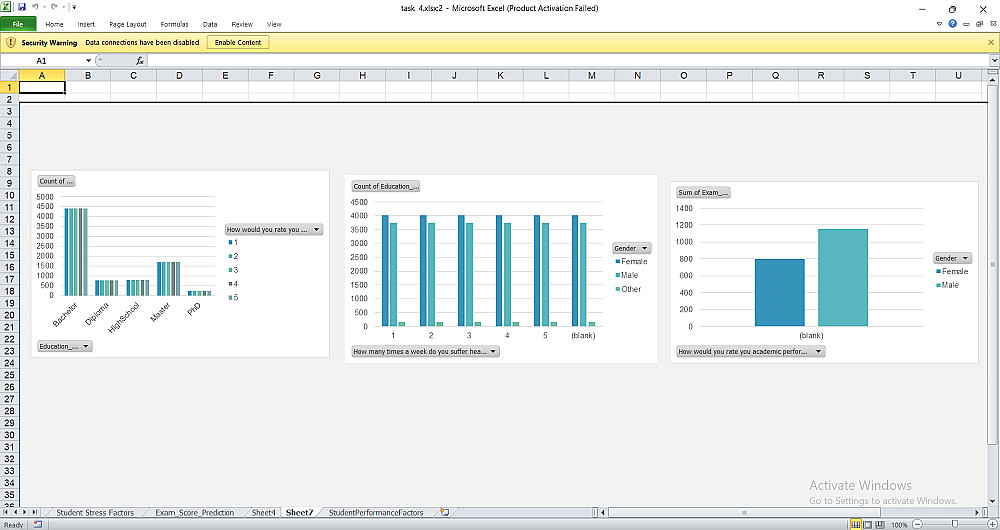Click the Redo arrow icon

point(55,8)
